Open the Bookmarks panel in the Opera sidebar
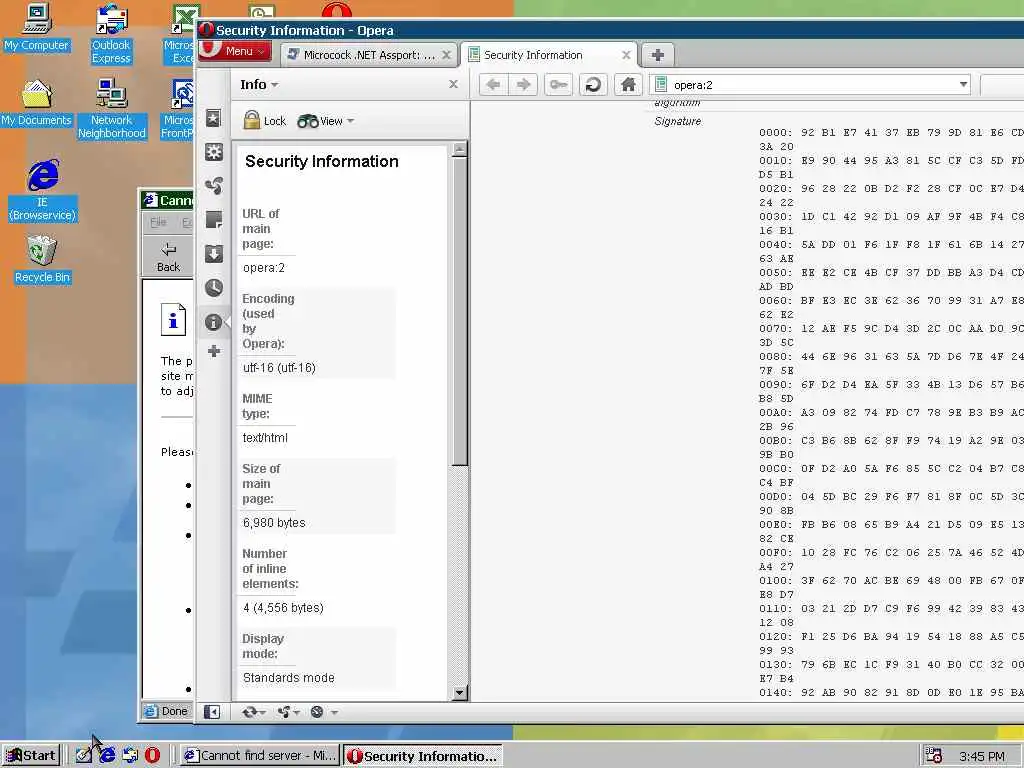This screenshot has height=768, width=1024. click(x=214, y=118)
